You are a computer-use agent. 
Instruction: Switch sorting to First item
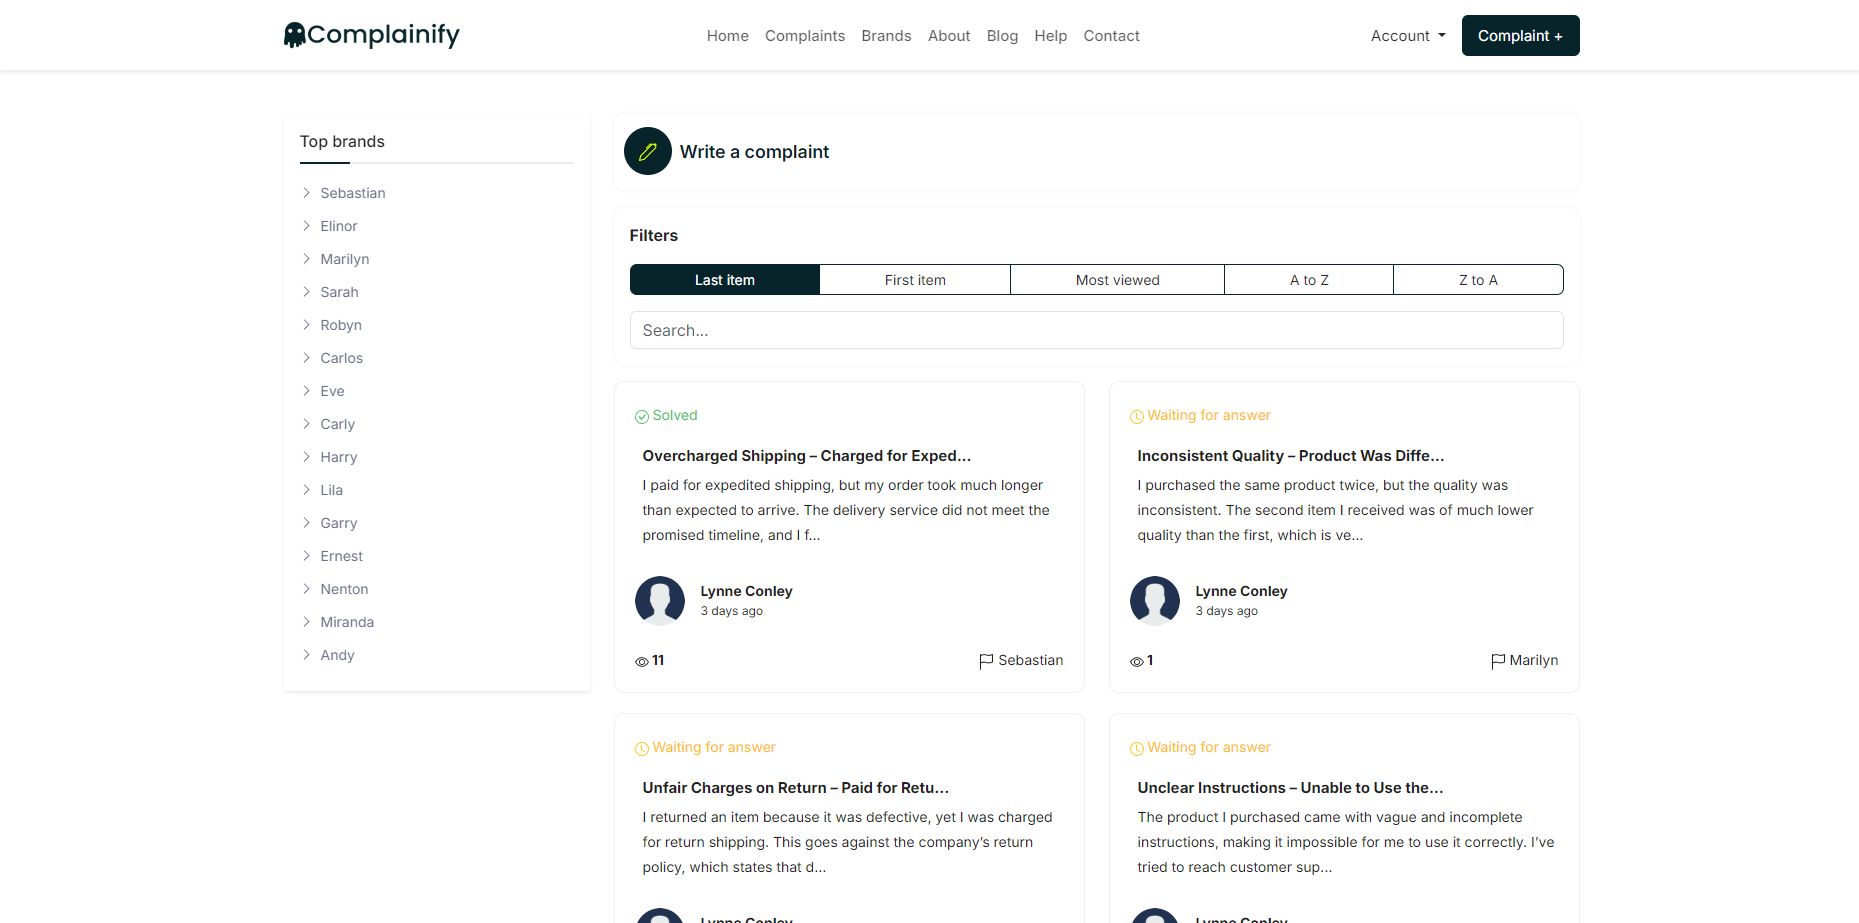(914, 280)
